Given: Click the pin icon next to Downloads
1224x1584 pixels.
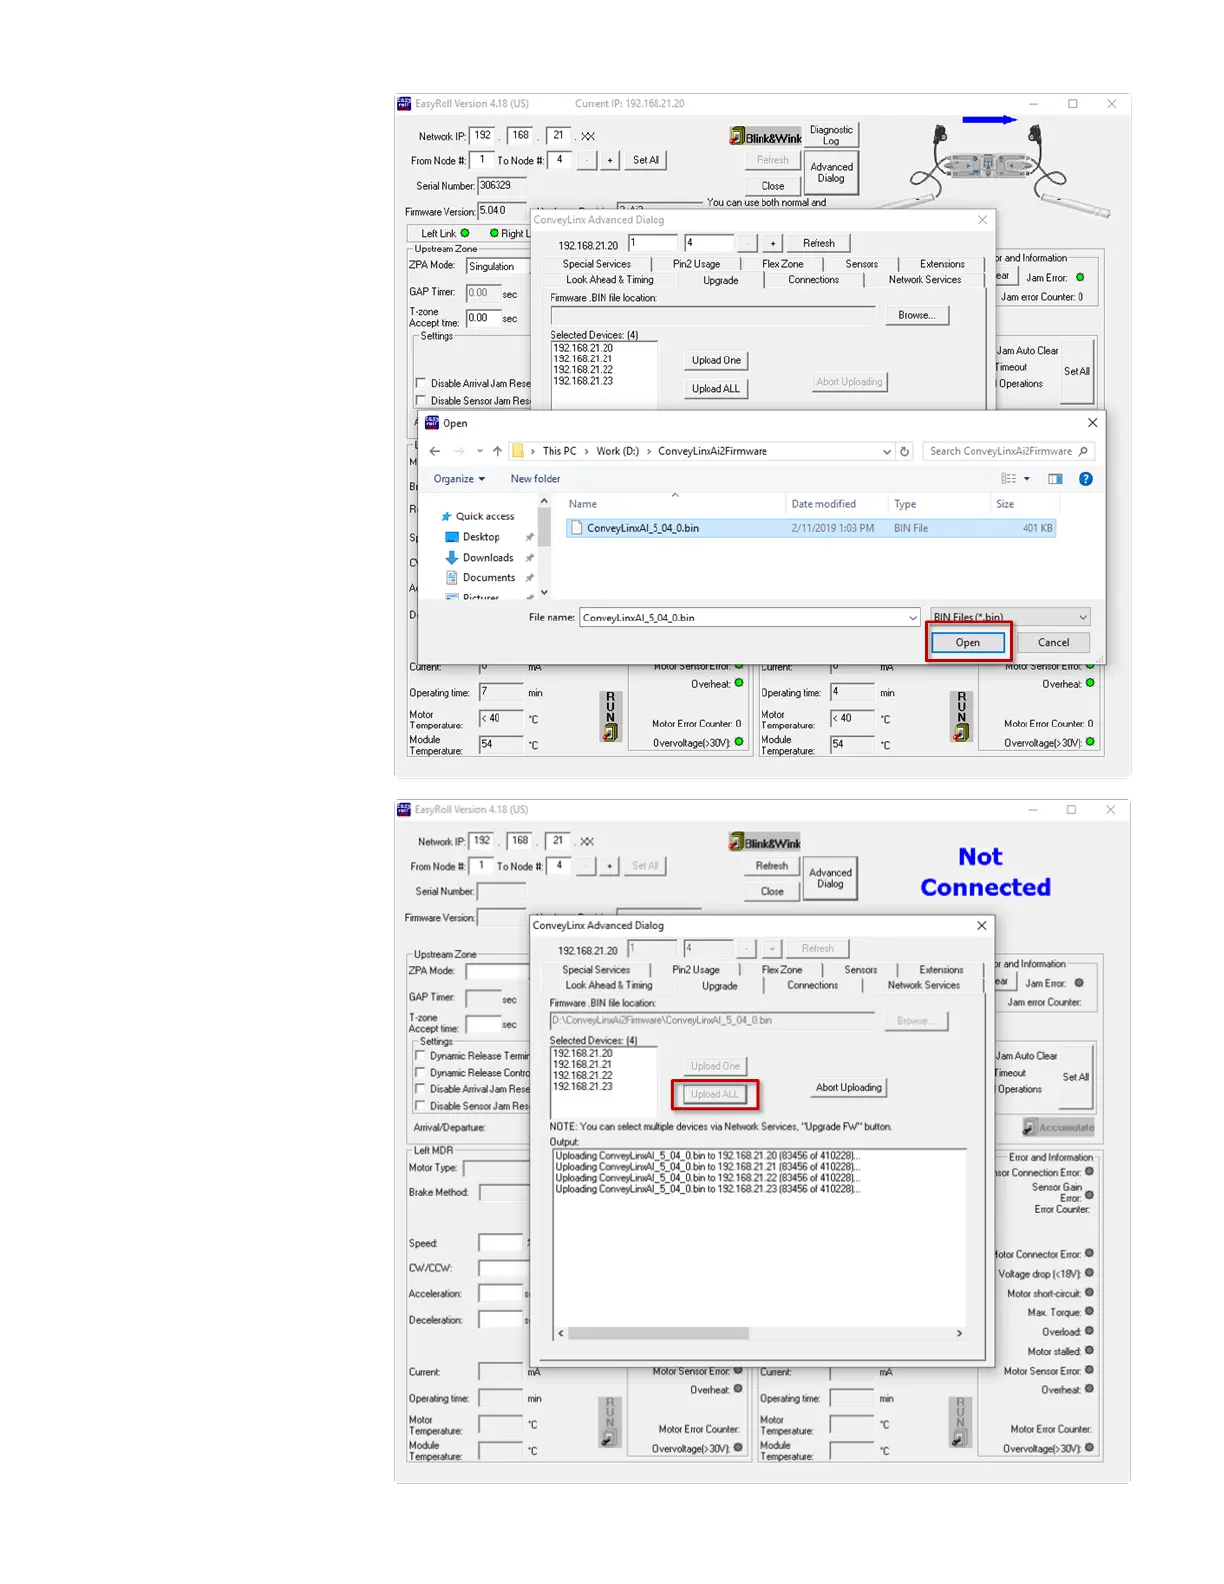Looking at the screenshot, I should 530,558.
